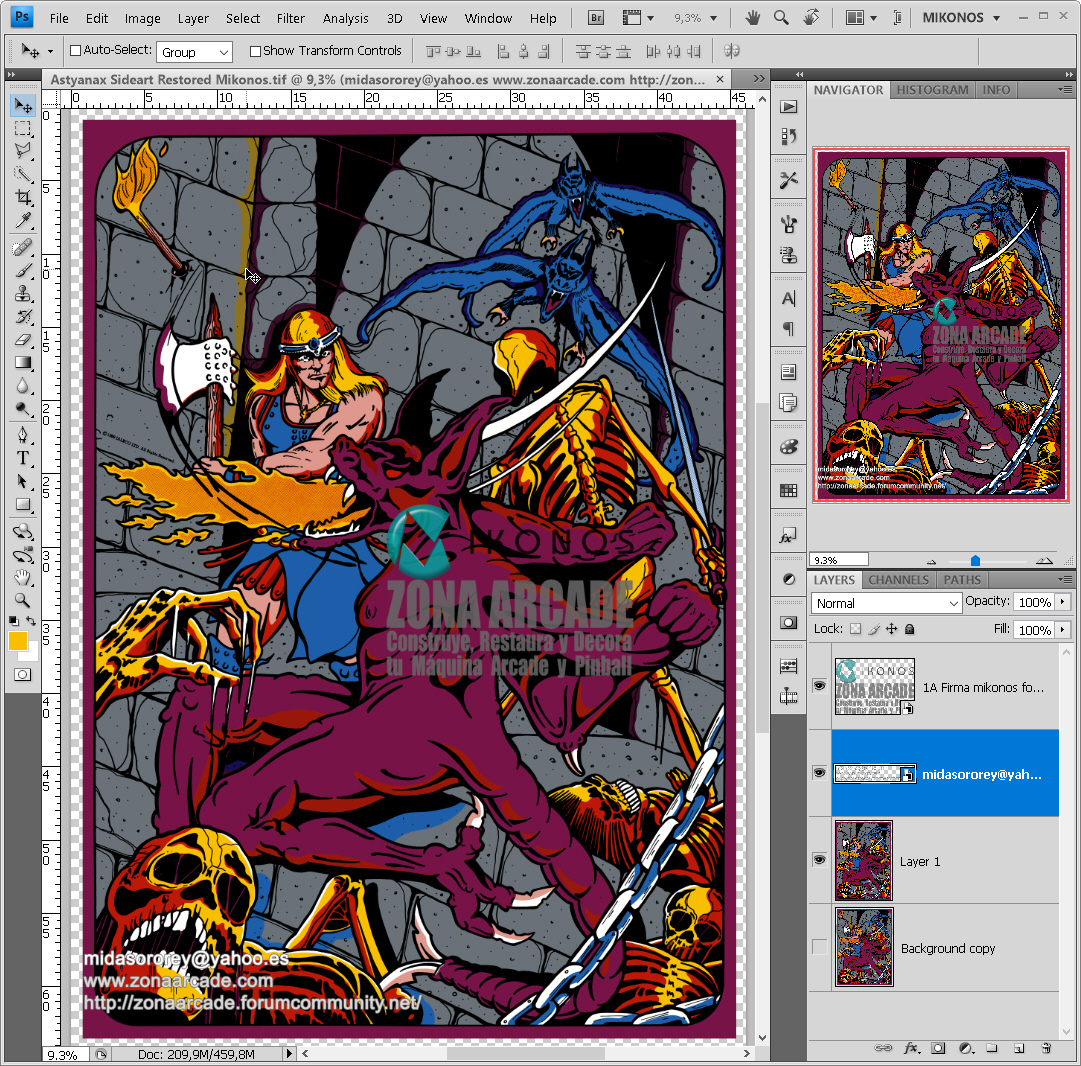This screenshot has height=1066, width=1081.
Task: Switch to the Channels tab
Action: point(898,580)
